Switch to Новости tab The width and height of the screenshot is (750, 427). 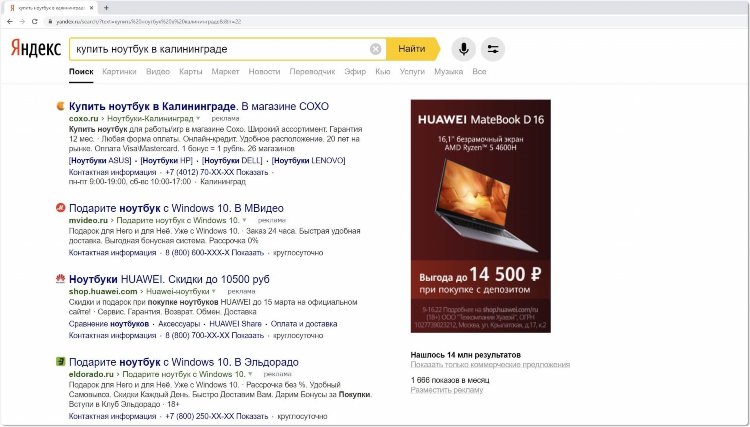click(x=264, y=71)
